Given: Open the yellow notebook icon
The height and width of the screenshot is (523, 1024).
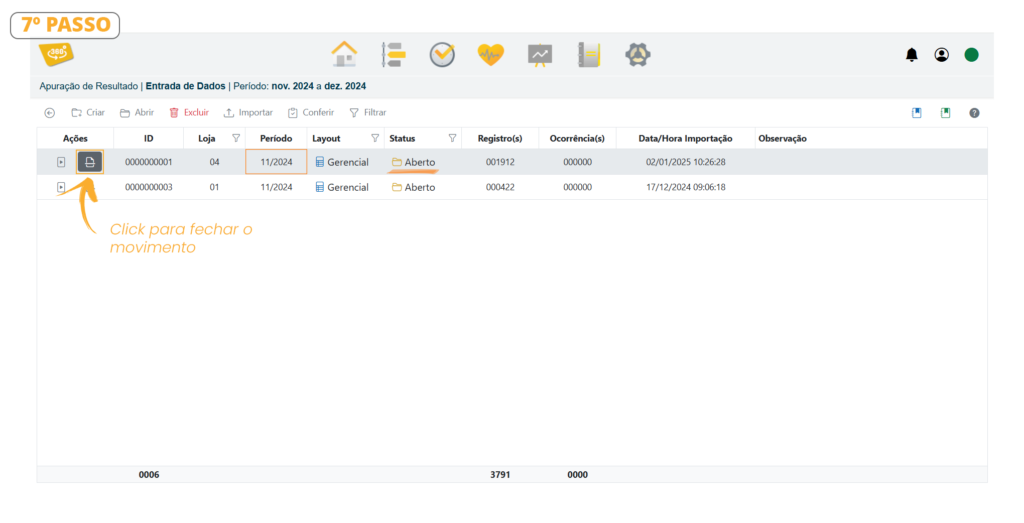Looking at the screenshot, I should [x=589, y=55].
